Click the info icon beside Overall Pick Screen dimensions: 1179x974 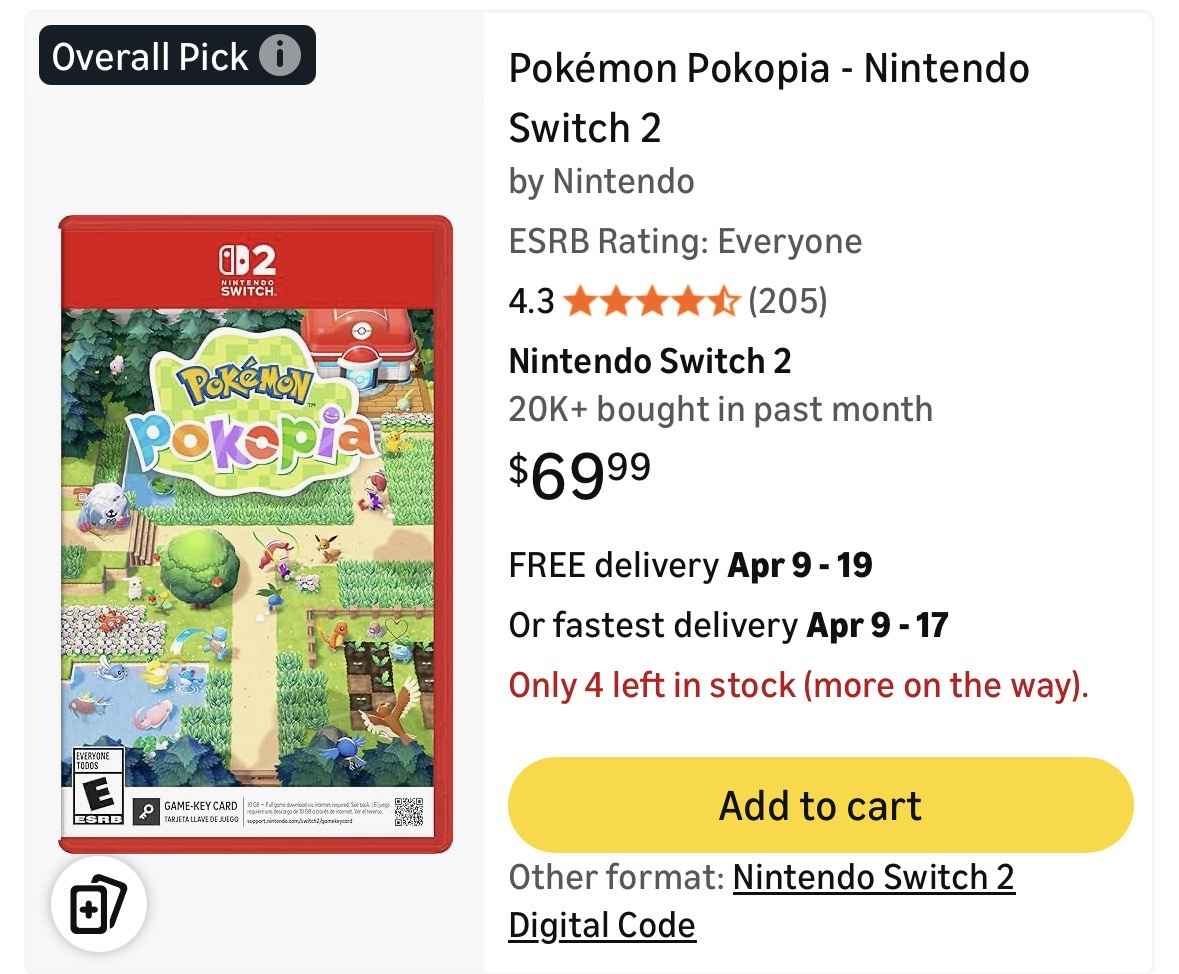point(280,56)
